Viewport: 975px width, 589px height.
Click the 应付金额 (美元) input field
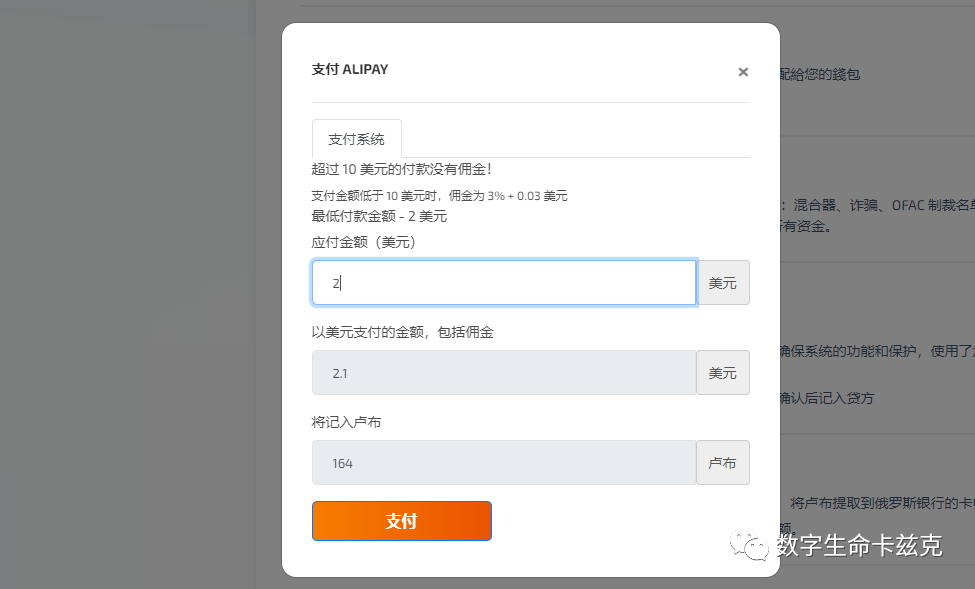504,283
